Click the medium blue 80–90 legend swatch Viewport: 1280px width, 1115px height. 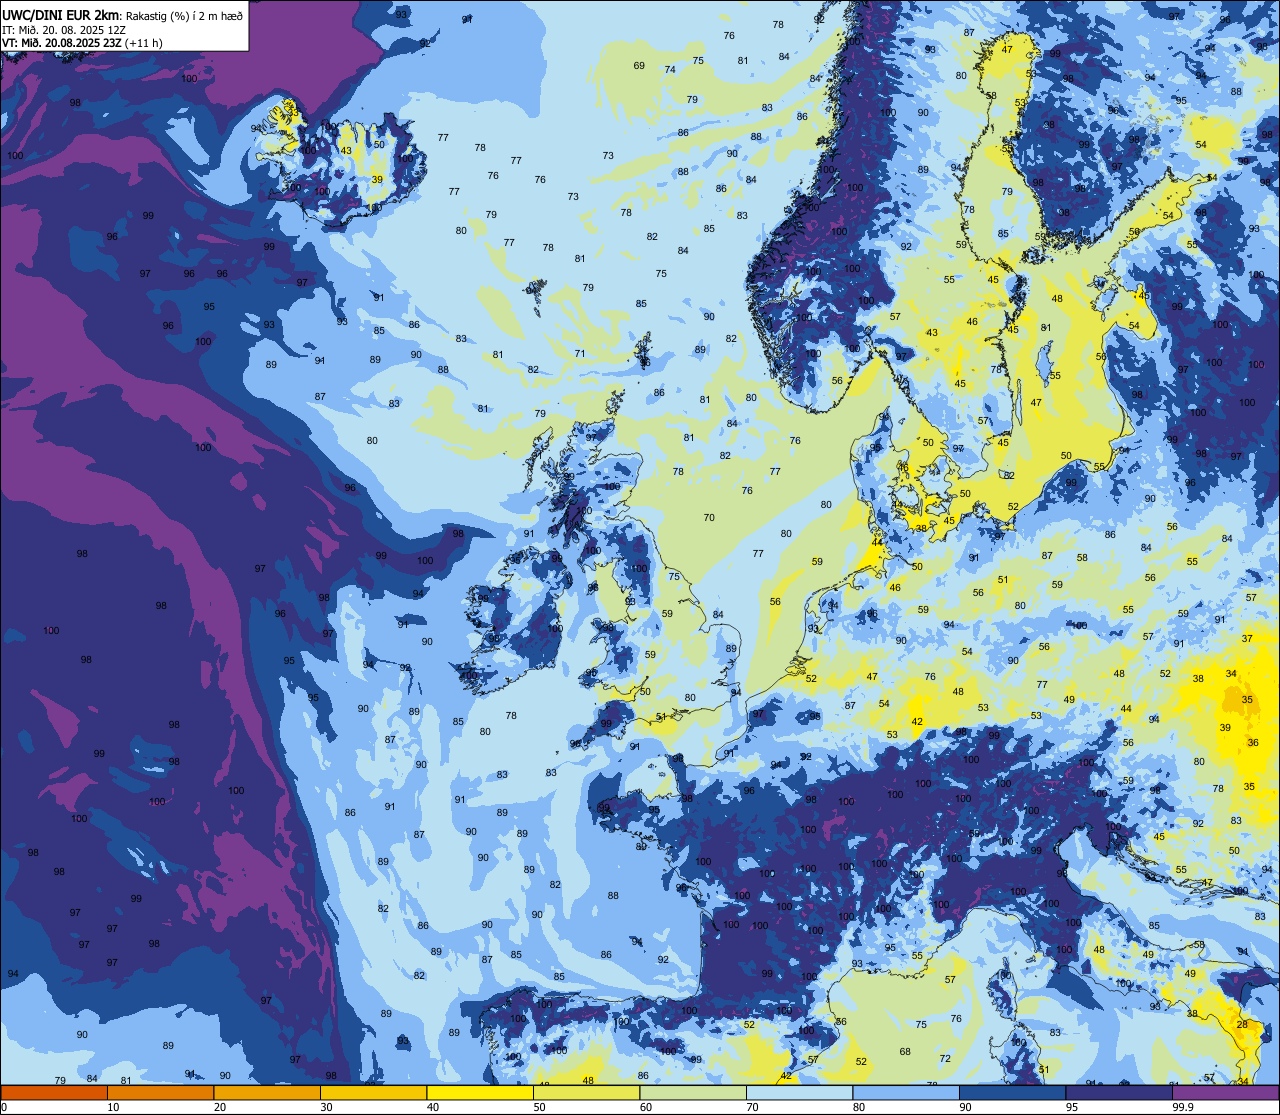(x=906, y=1092)
